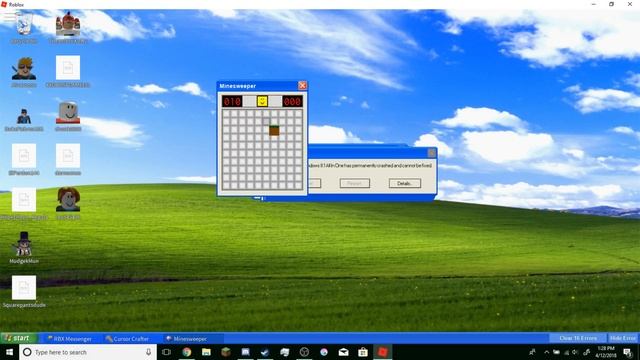Open Microsoft Store from taskbar

[x=363, y=352]
